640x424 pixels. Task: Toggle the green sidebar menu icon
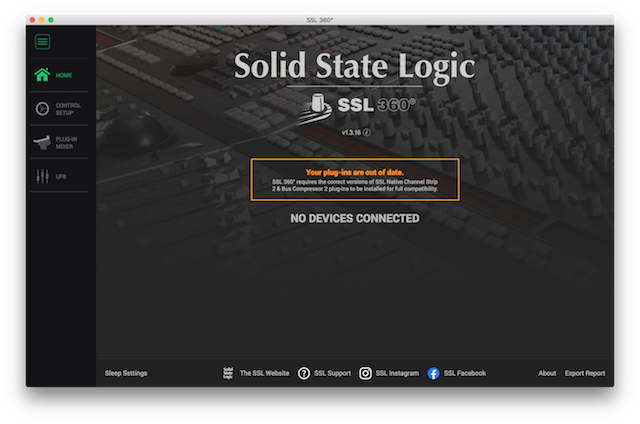point(42,42)
